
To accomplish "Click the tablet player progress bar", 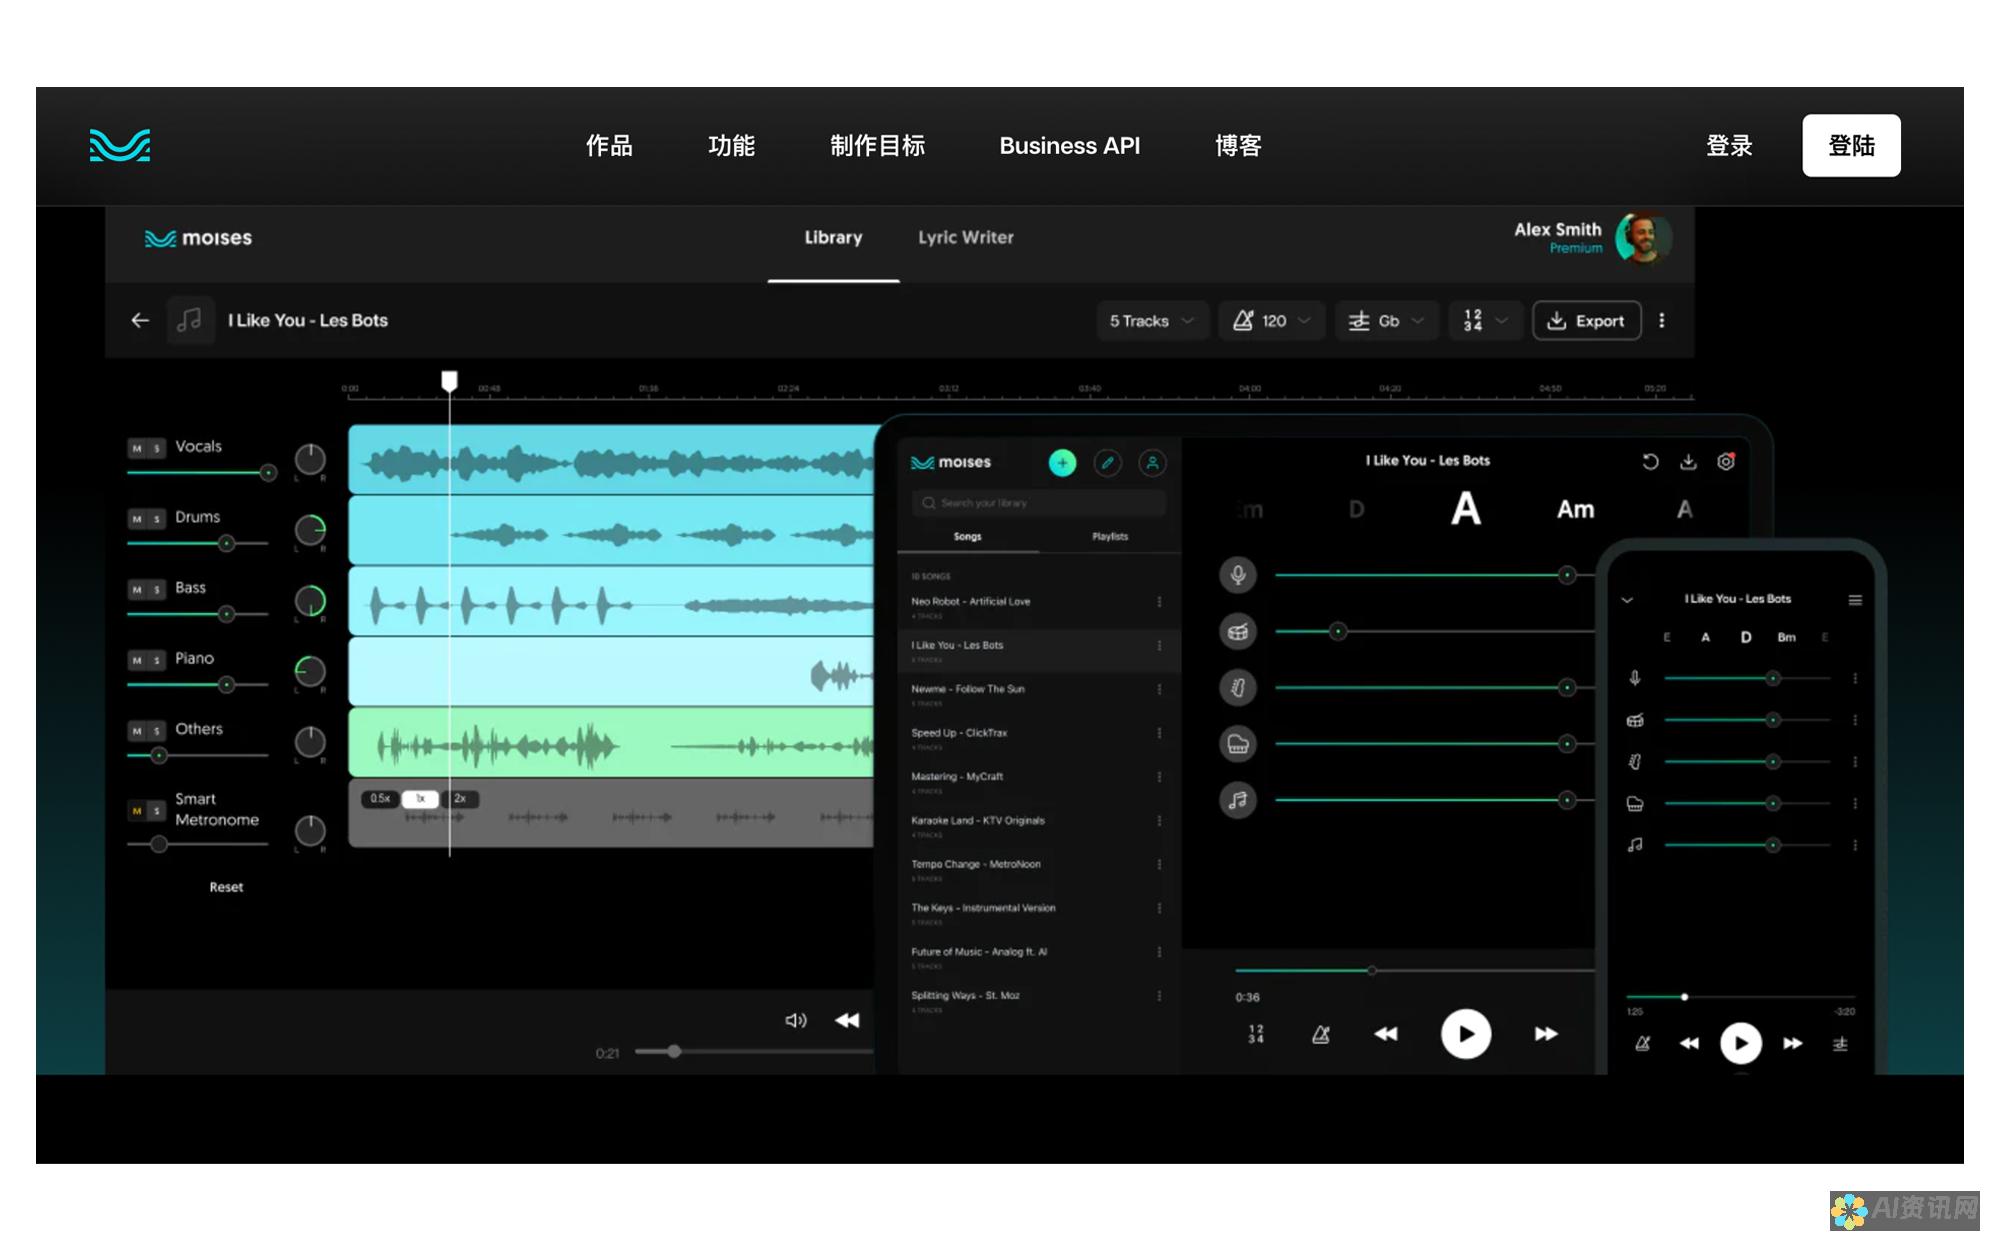I will [1414, 970].
